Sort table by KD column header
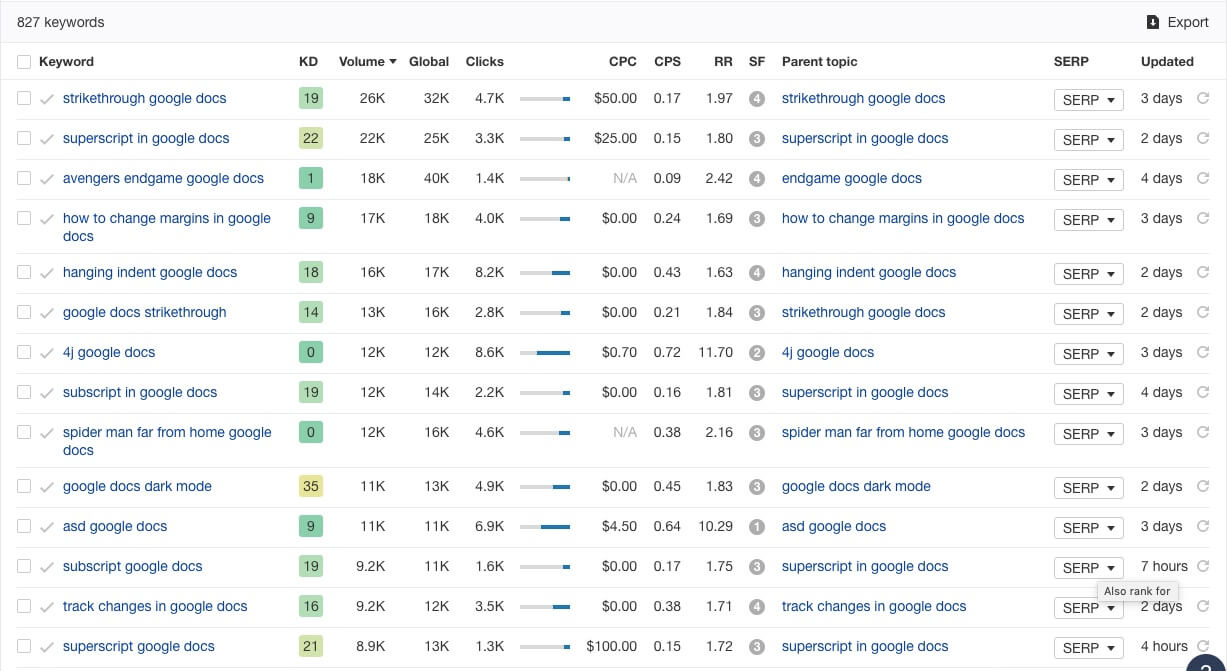Image resolution: width=1227 pixels, height=671 pixels. pos(308,62)
